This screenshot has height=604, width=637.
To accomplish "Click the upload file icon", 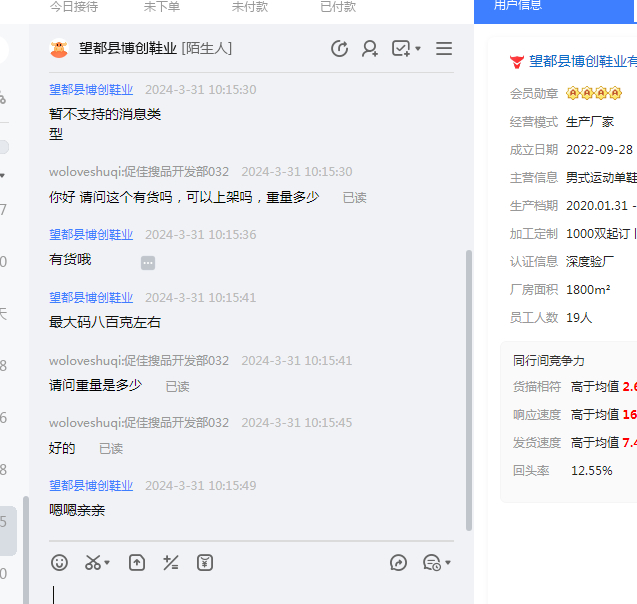I will 137,563.
